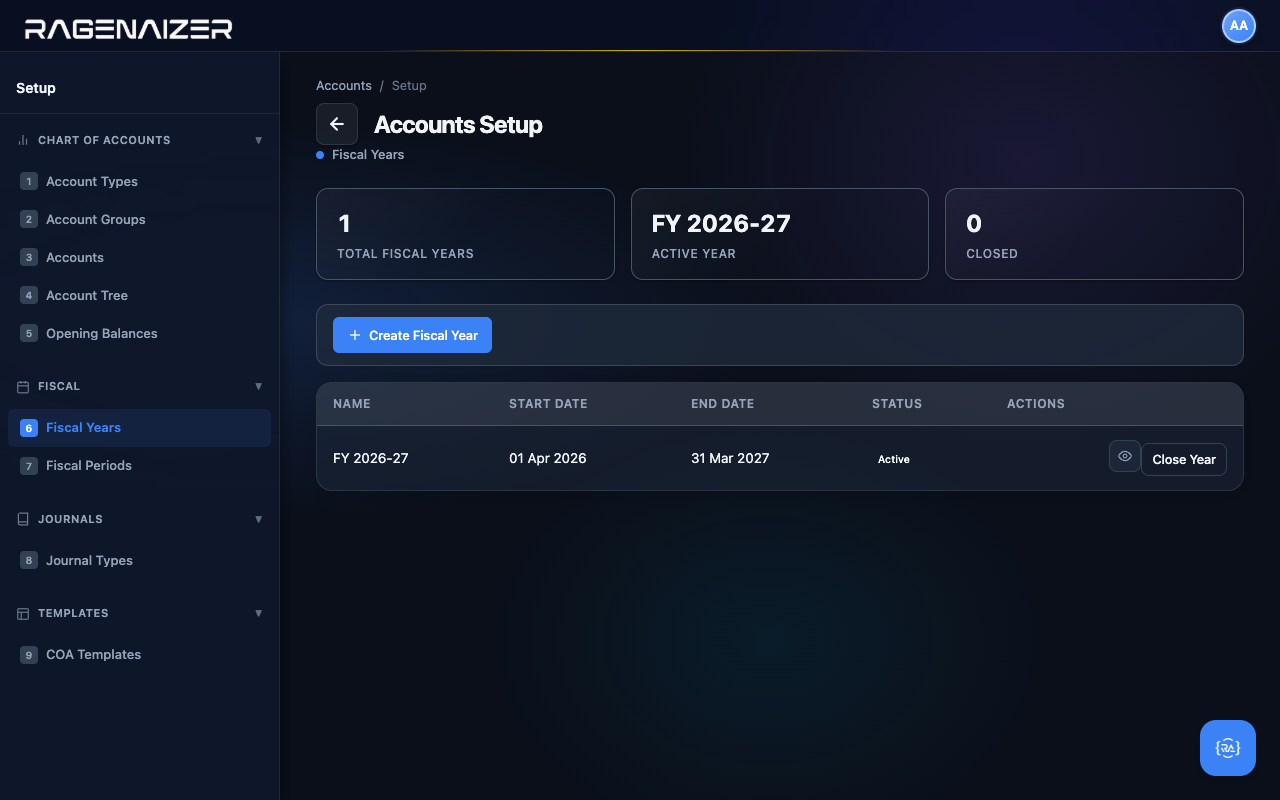Open Account Groups in sidebar
This screenshot has height=800, width=1280.
(139, 219)
